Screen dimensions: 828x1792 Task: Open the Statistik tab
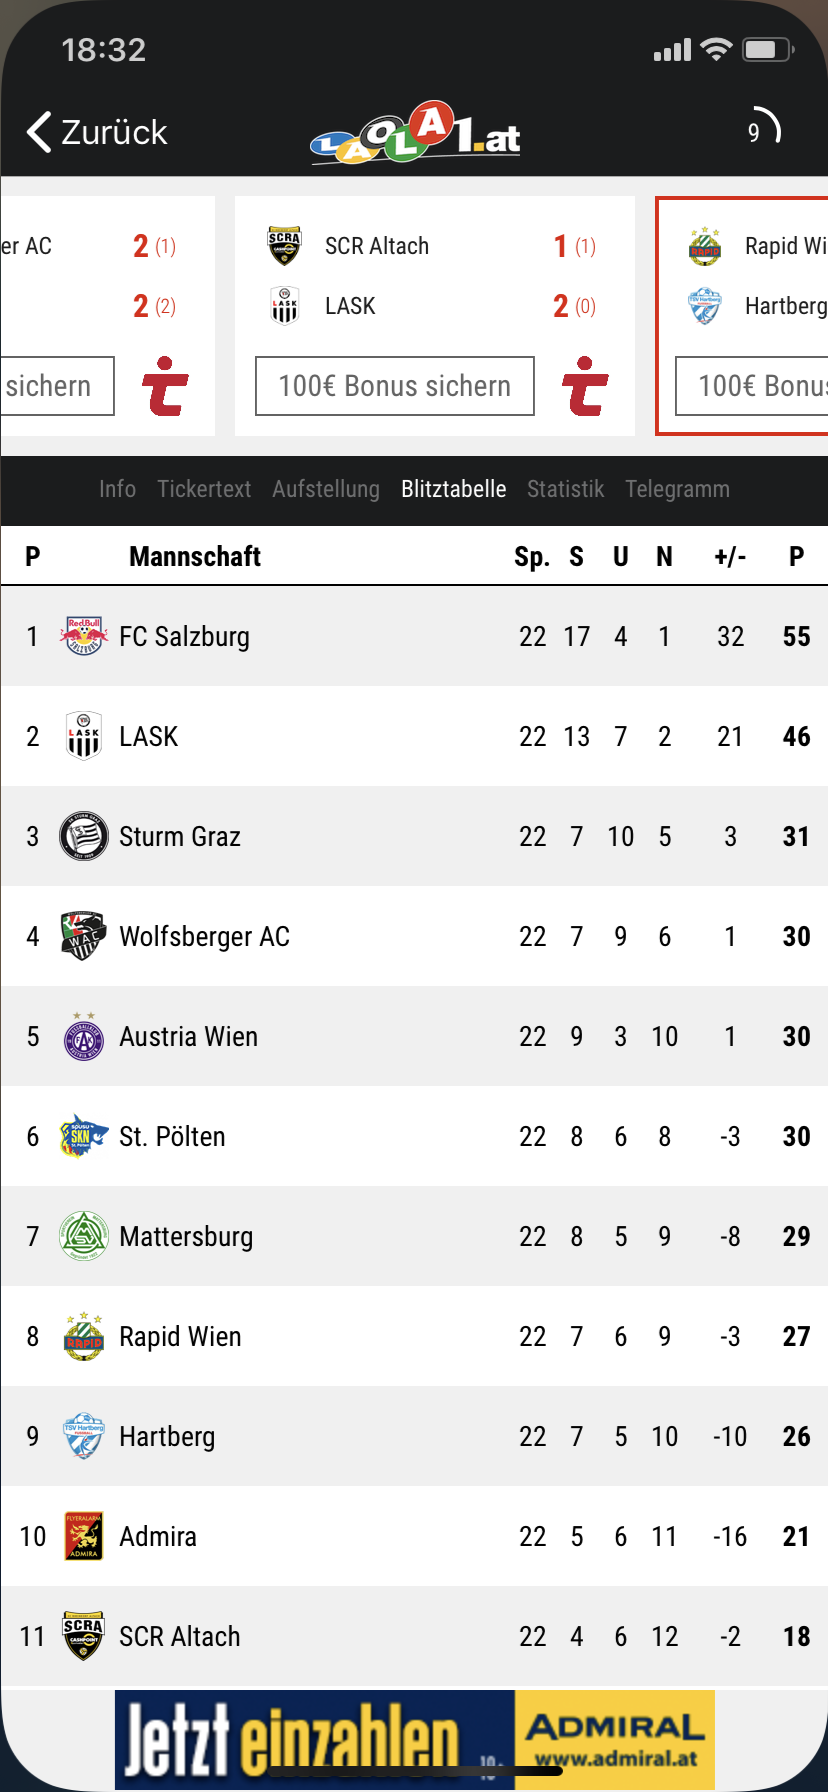coord(566,489)
